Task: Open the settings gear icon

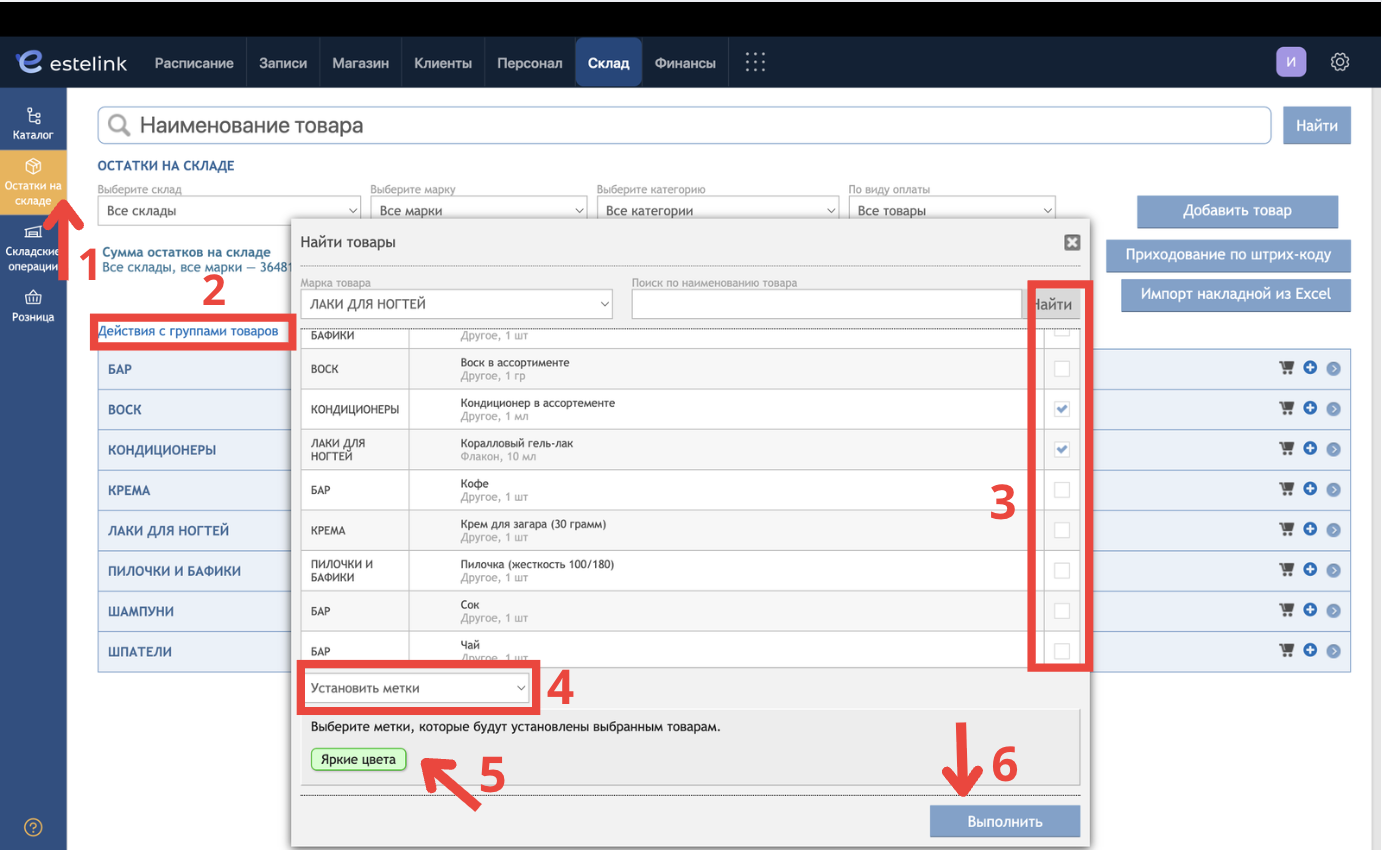Action: (x=1340, y=62)
